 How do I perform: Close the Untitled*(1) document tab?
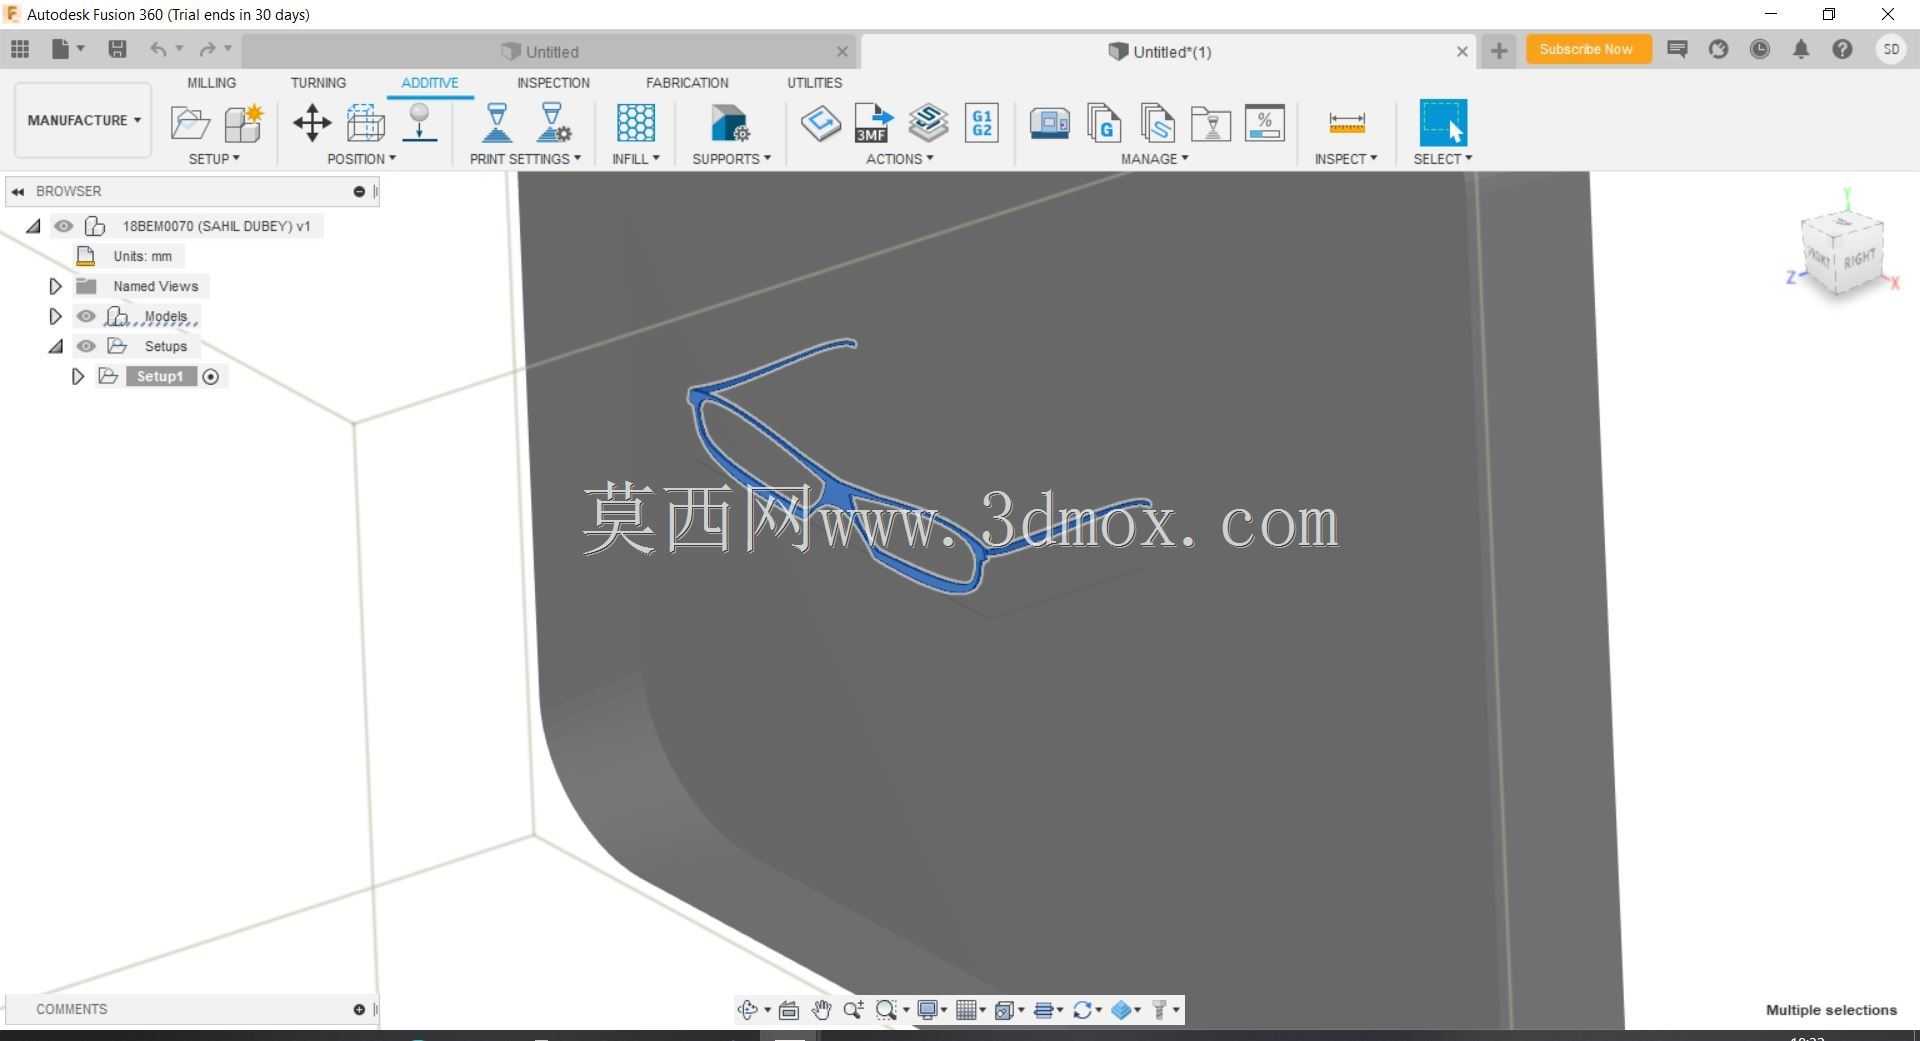1462,51
